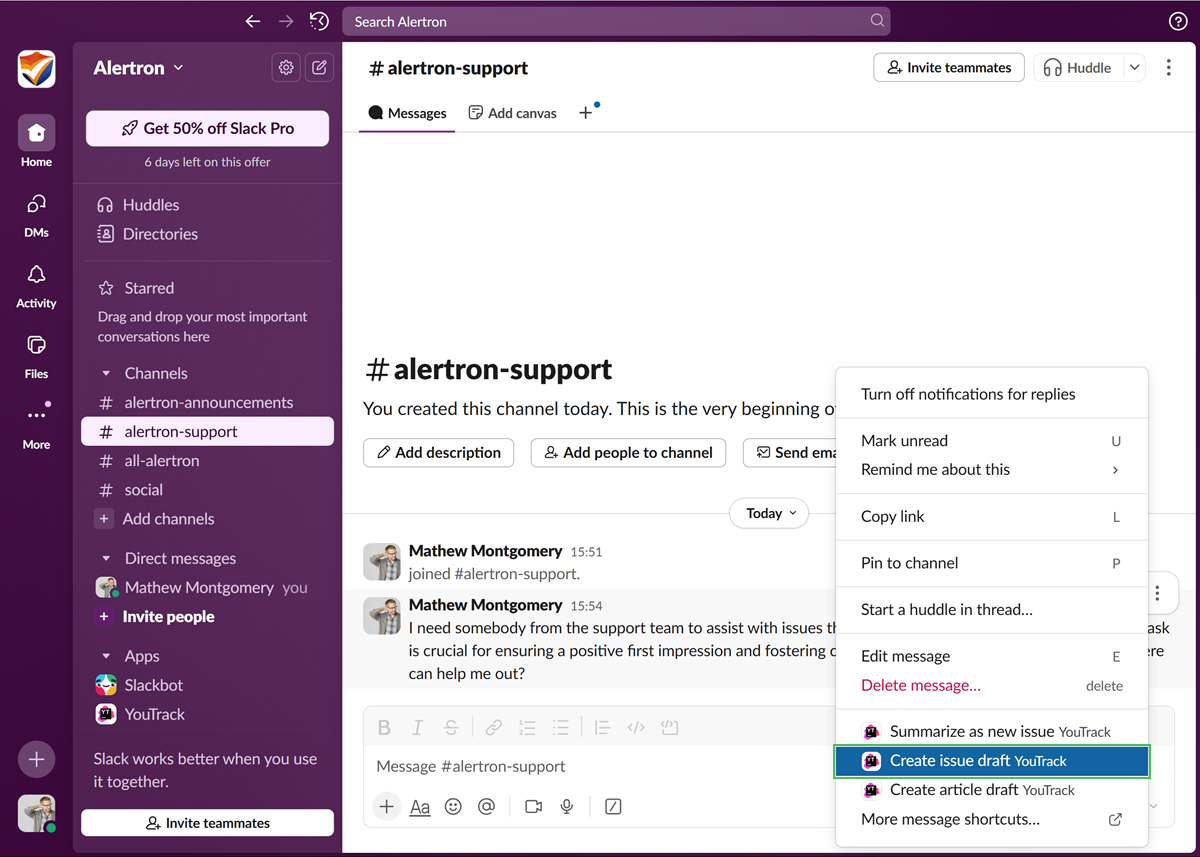Toggle strikethrough formatting in composer

pos(451,728)
